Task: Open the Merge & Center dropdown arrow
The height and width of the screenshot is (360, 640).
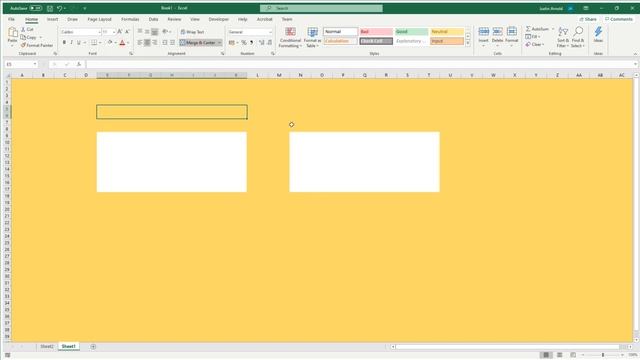Action: [220, 43]
